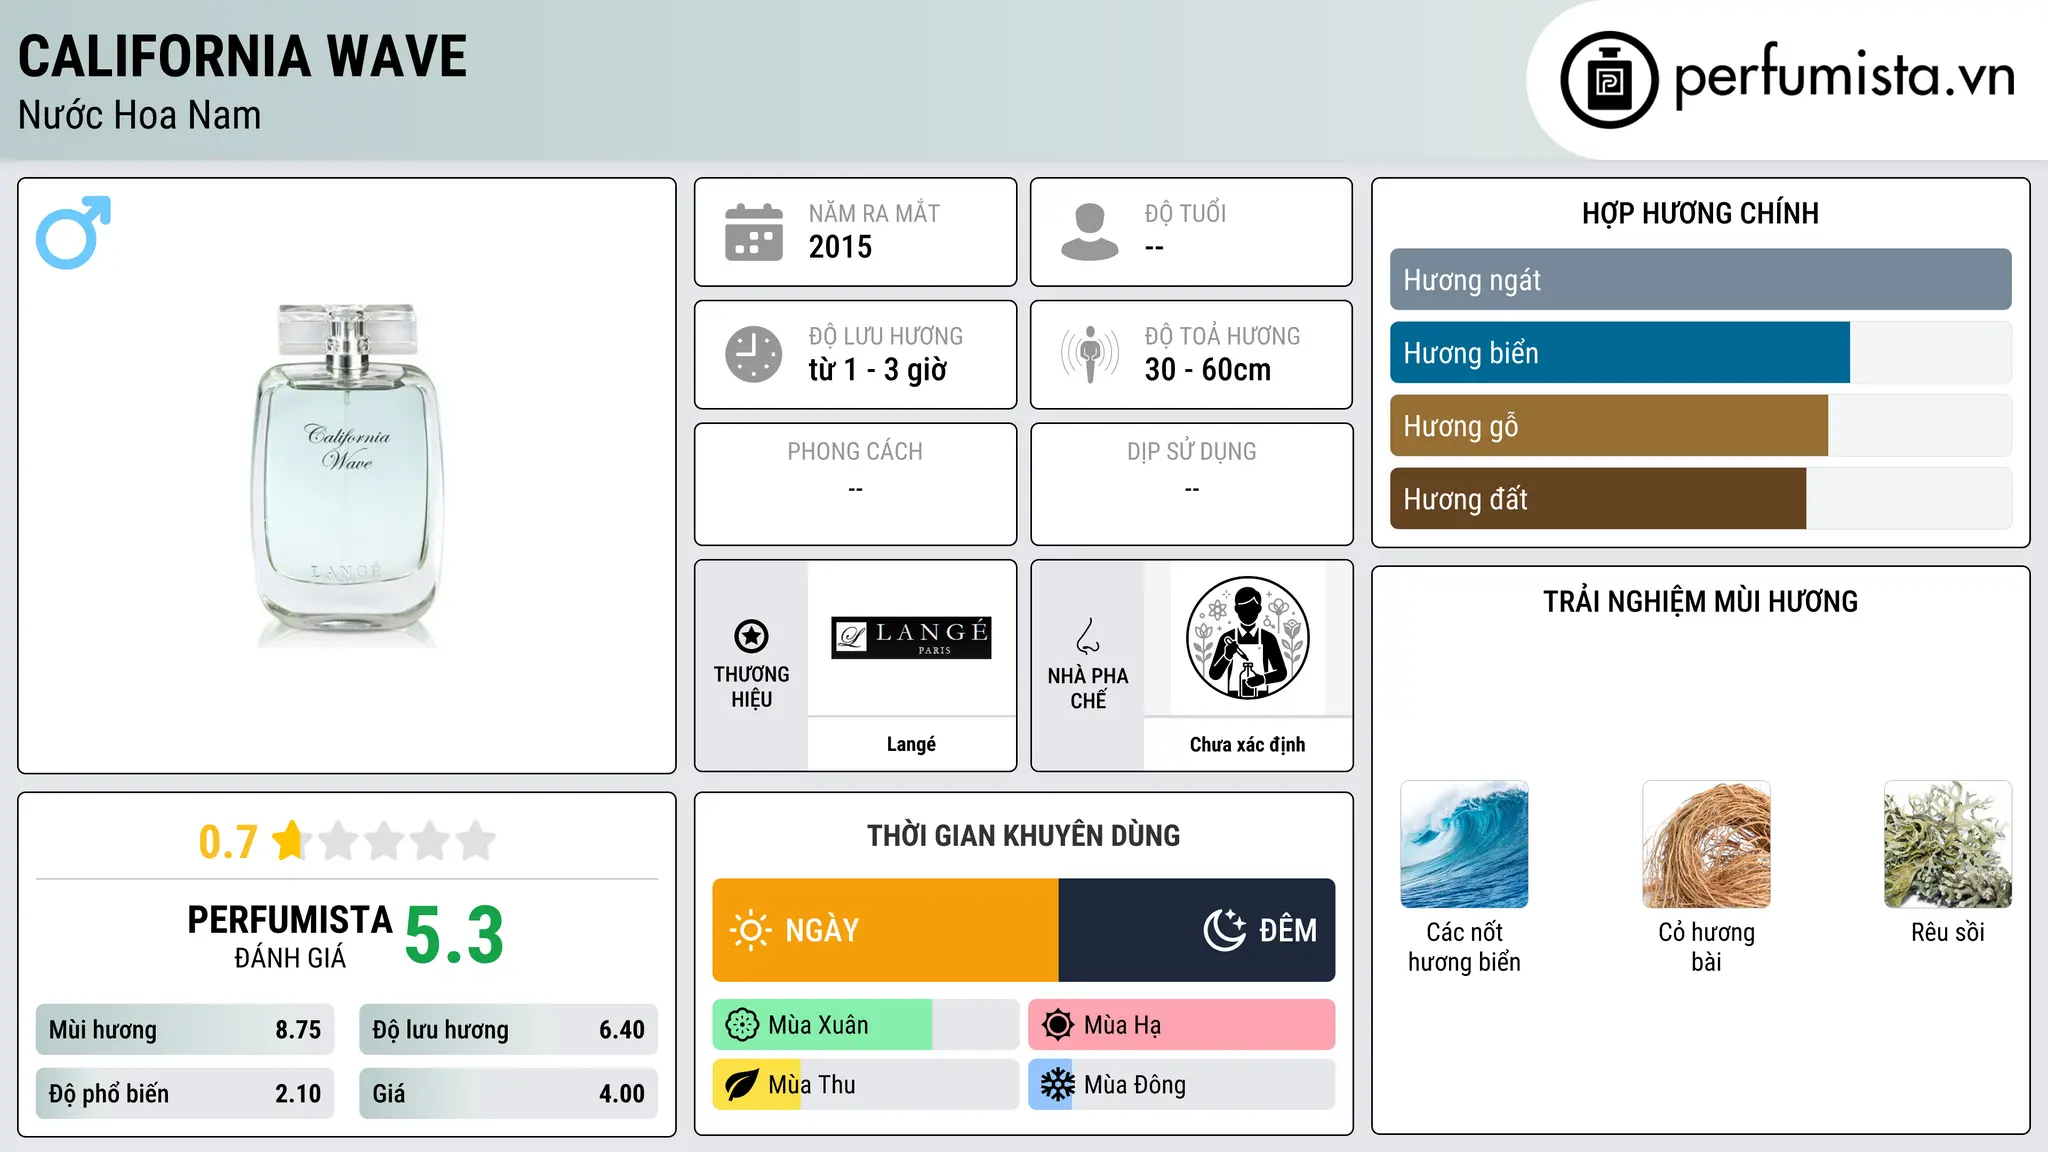Click the Trải Nghiệm Mùi Hương heading
This screenshot has width=2048, height=1152.
(x=1700, y=602)
